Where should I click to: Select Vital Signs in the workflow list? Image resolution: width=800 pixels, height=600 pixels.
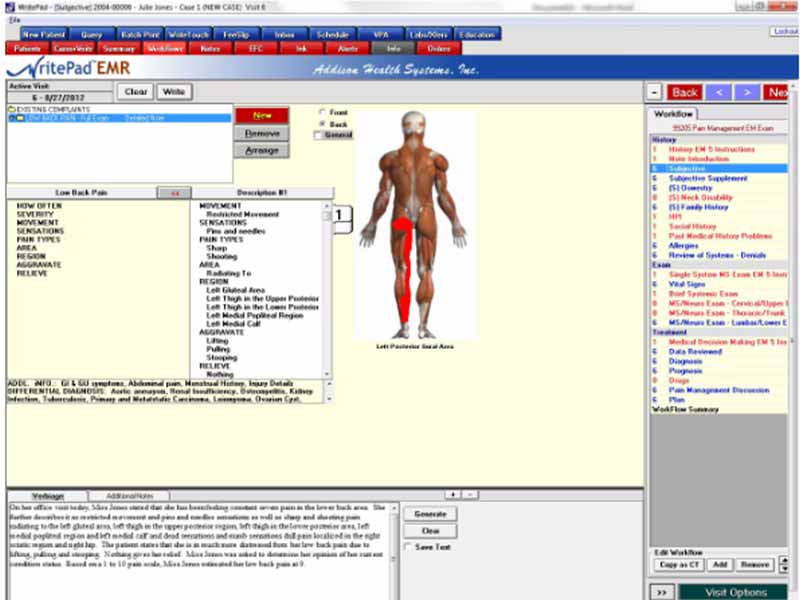686,285
